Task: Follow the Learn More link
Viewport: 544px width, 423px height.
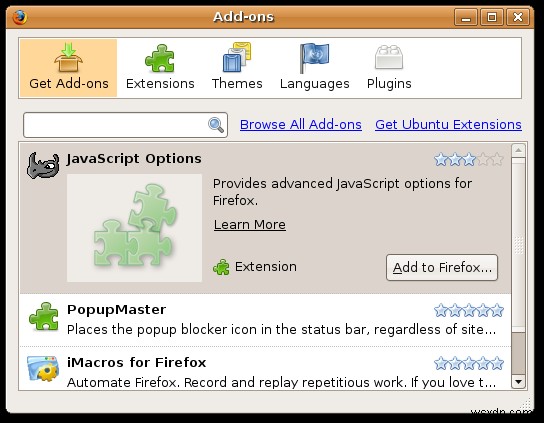Action: [250, 225]
